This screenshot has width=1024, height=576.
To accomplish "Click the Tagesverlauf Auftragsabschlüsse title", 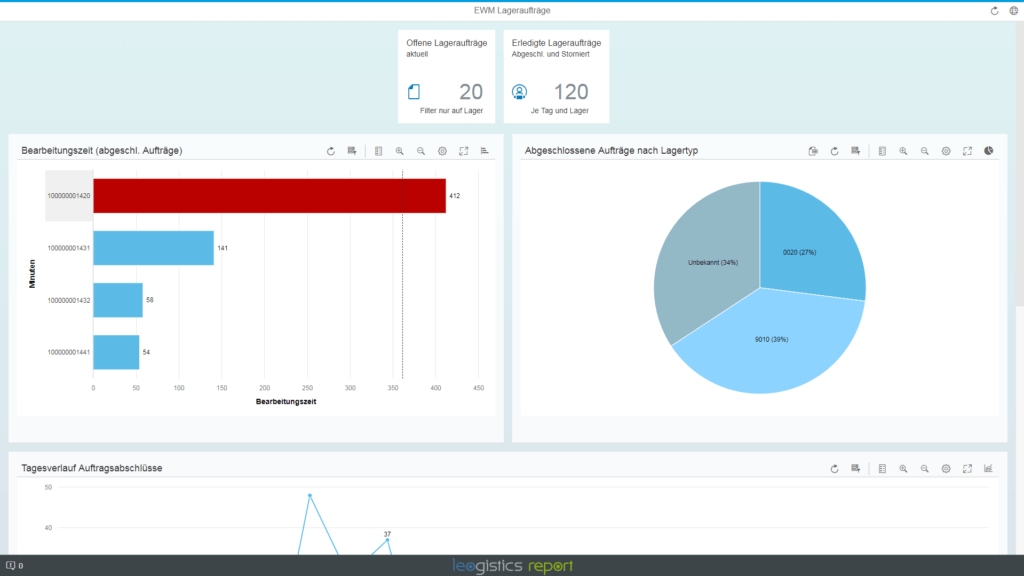I will tap(91, 468).
